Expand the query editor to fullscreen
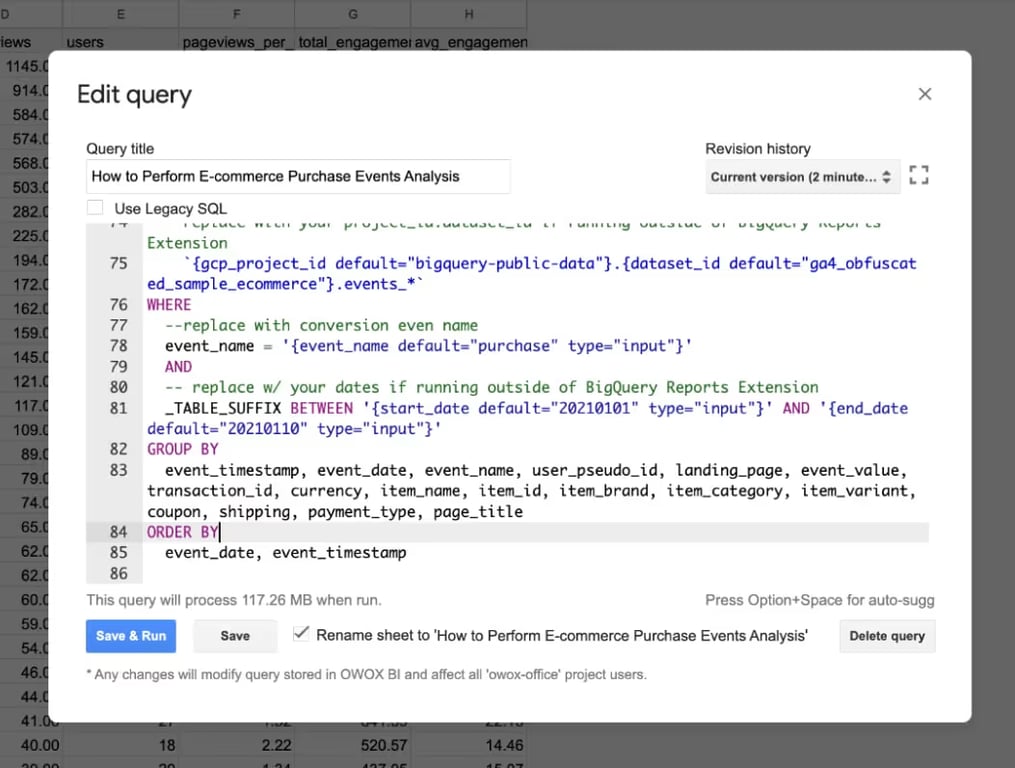 tap(919, 175)
